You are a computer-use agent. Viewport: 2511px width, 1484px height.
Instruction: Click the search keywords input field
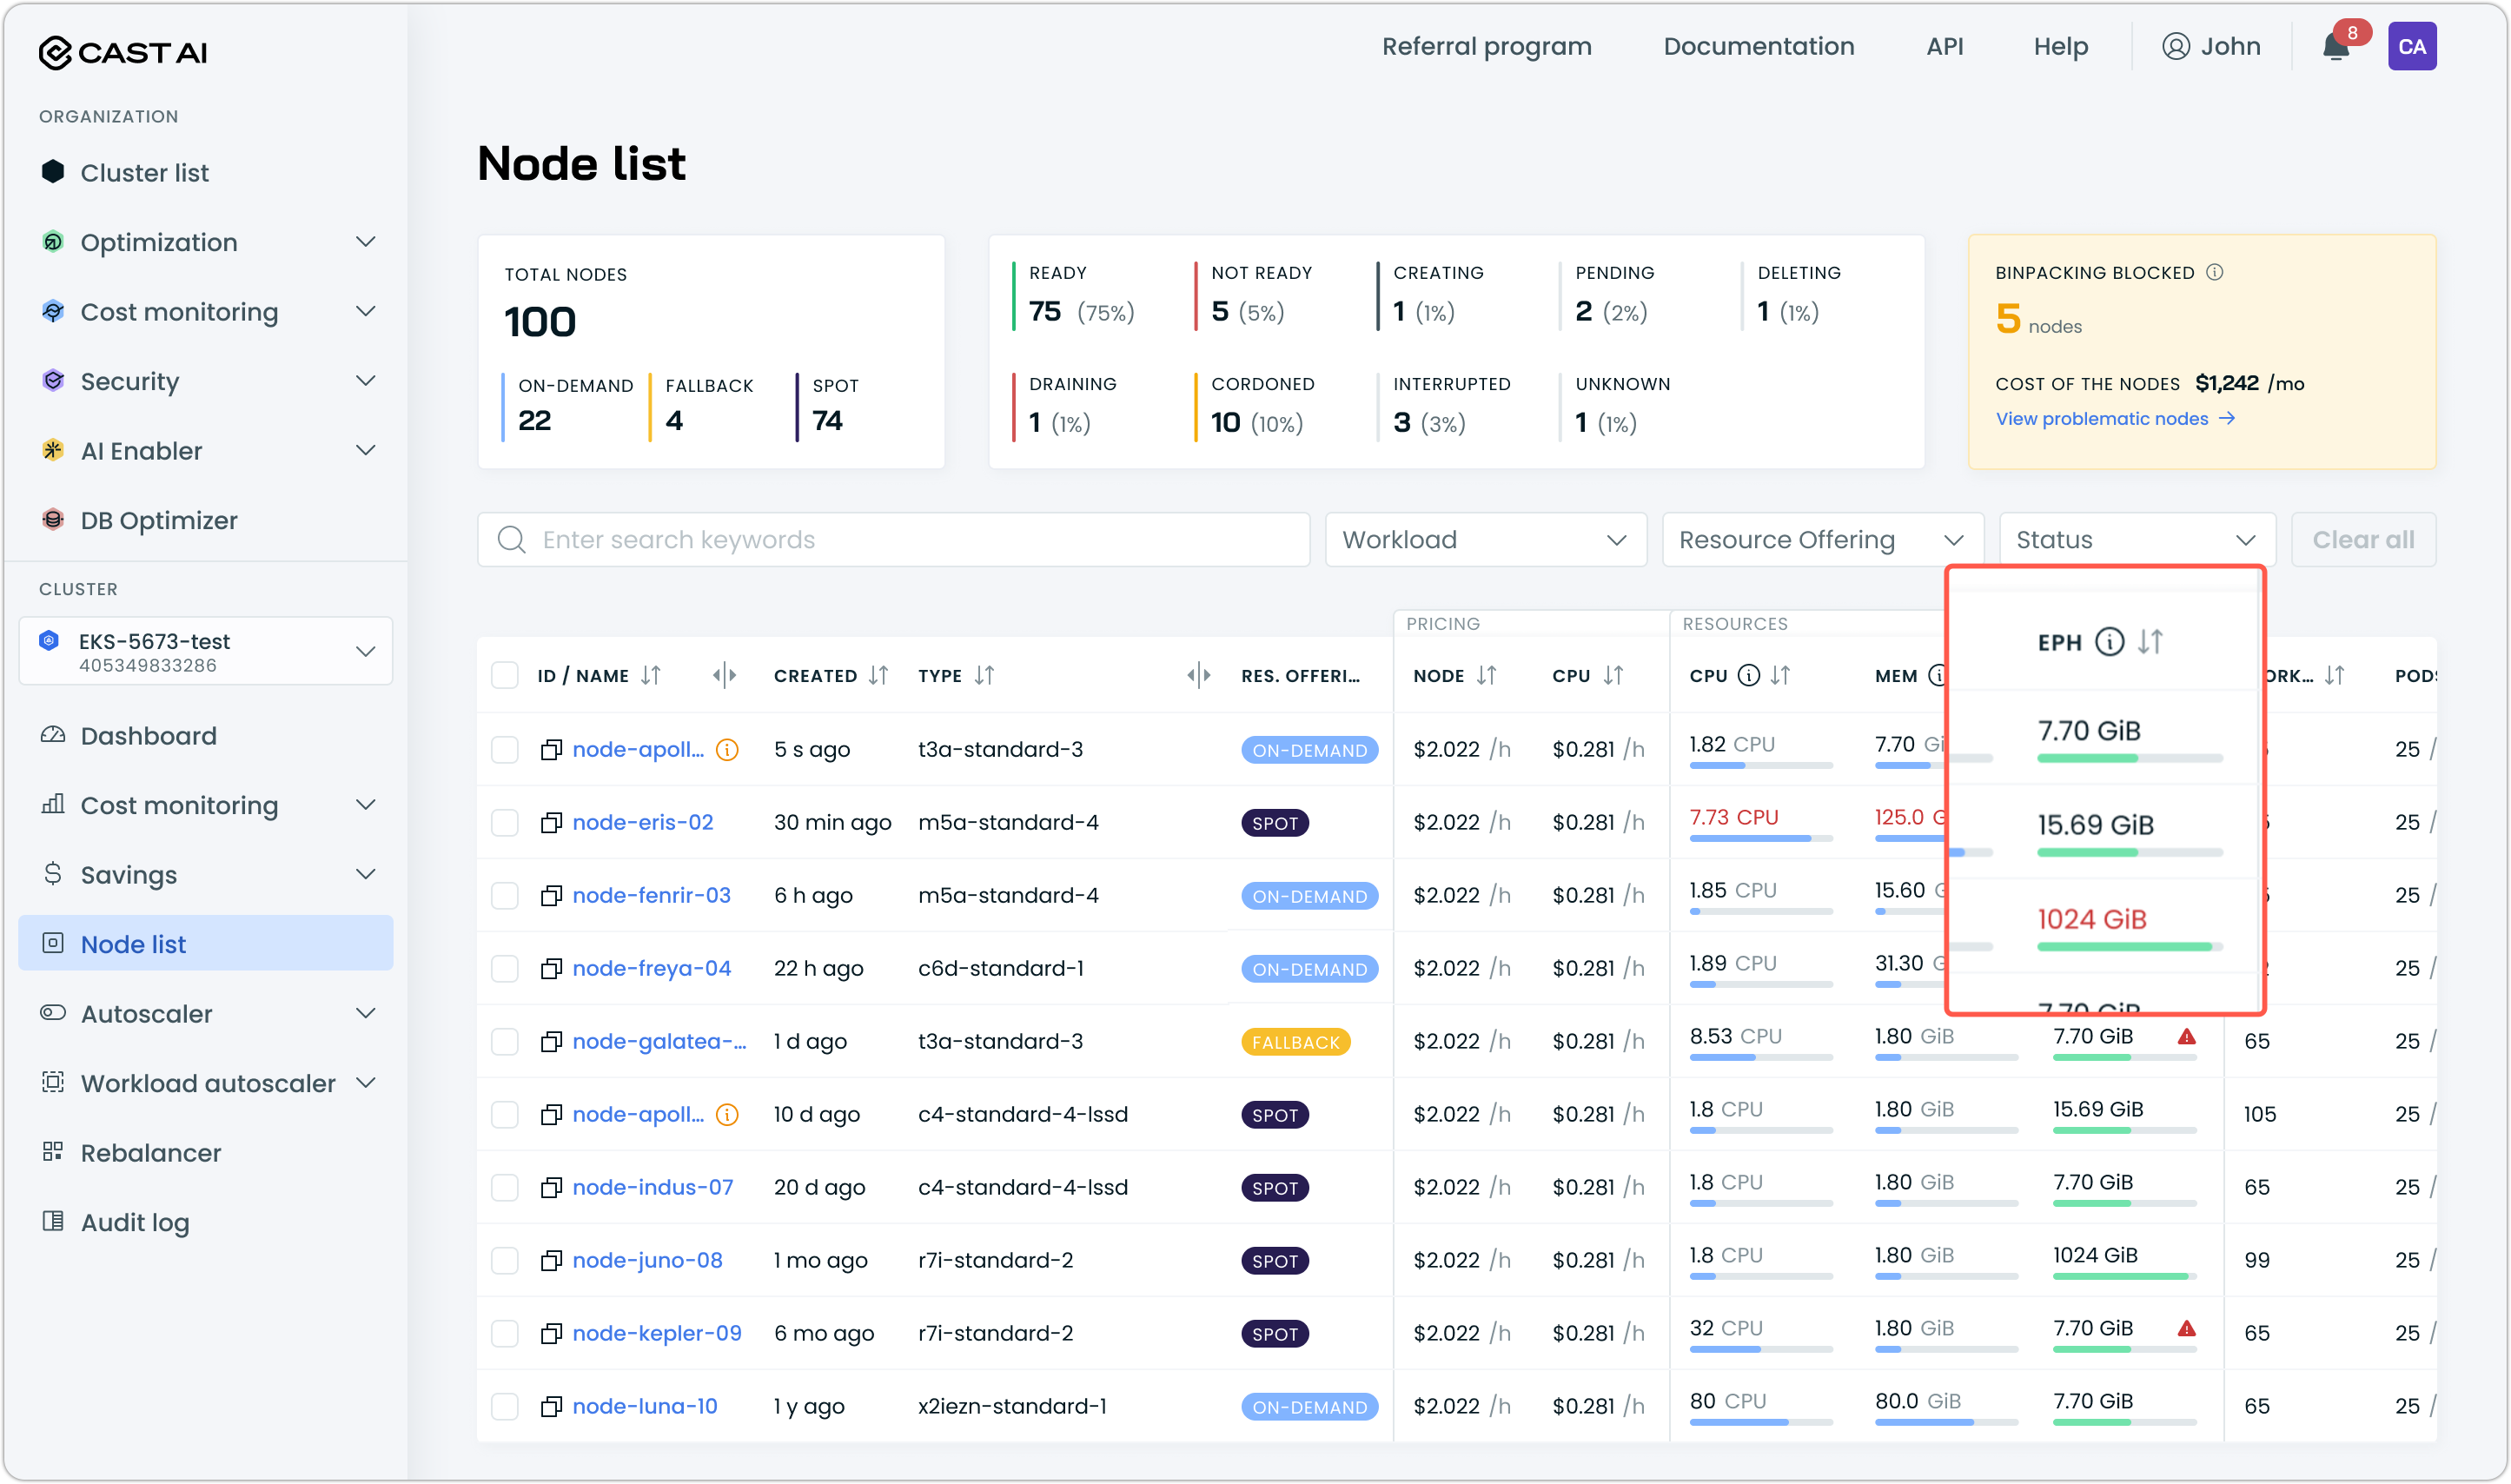(893, 540)
